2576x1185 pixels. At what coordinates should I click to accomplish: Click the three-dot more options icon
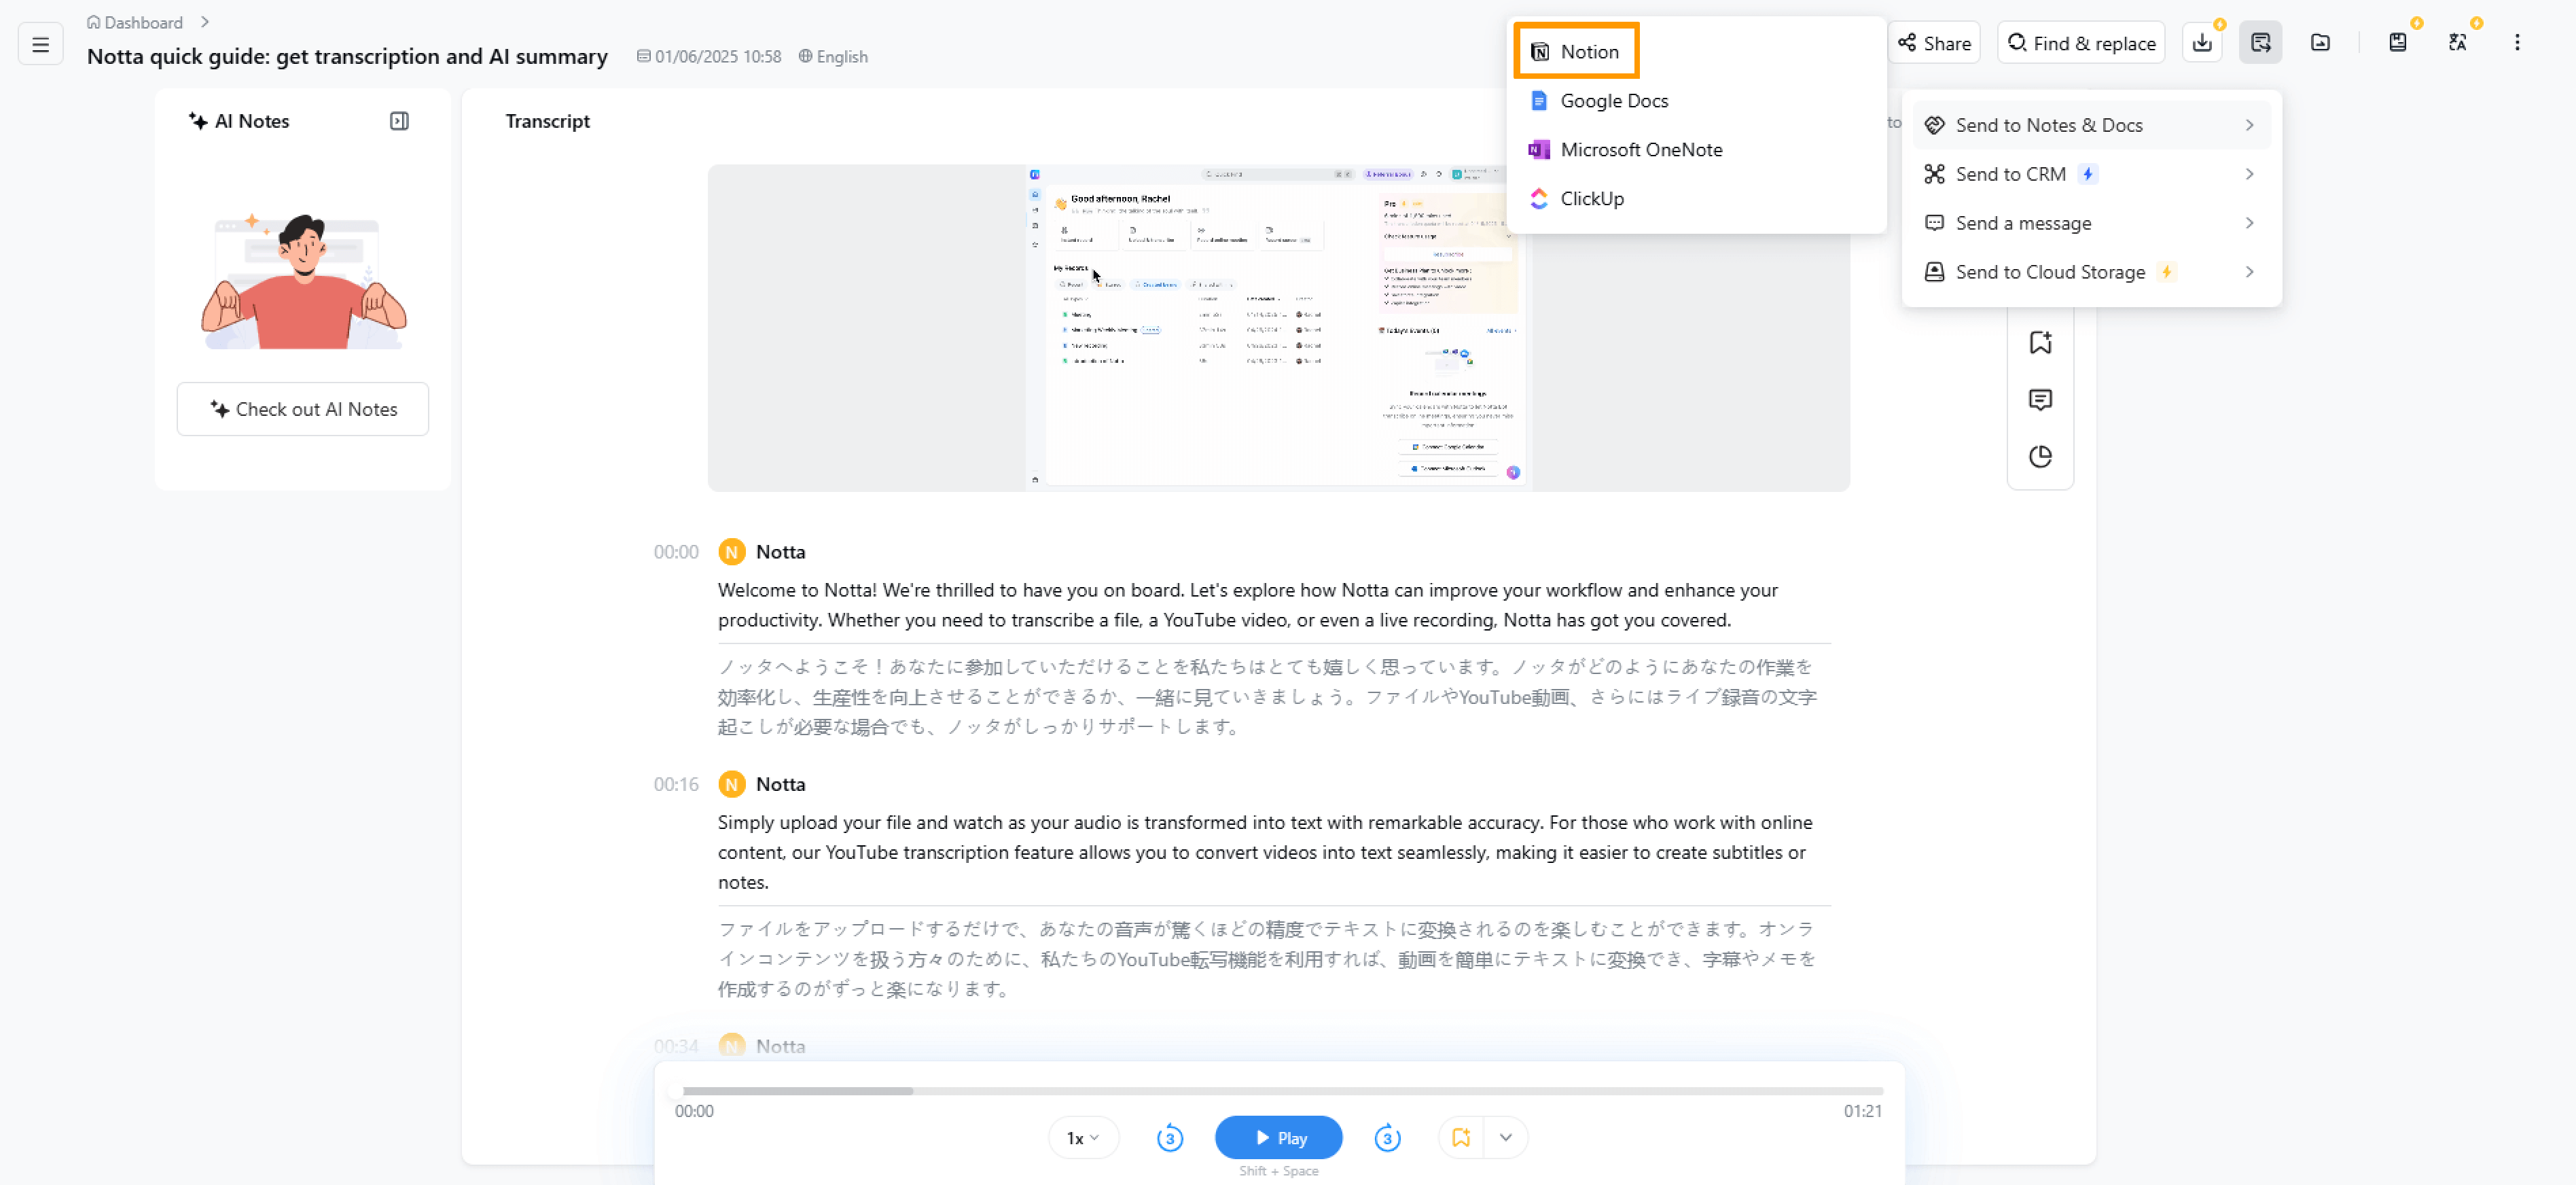[2517, 43]
